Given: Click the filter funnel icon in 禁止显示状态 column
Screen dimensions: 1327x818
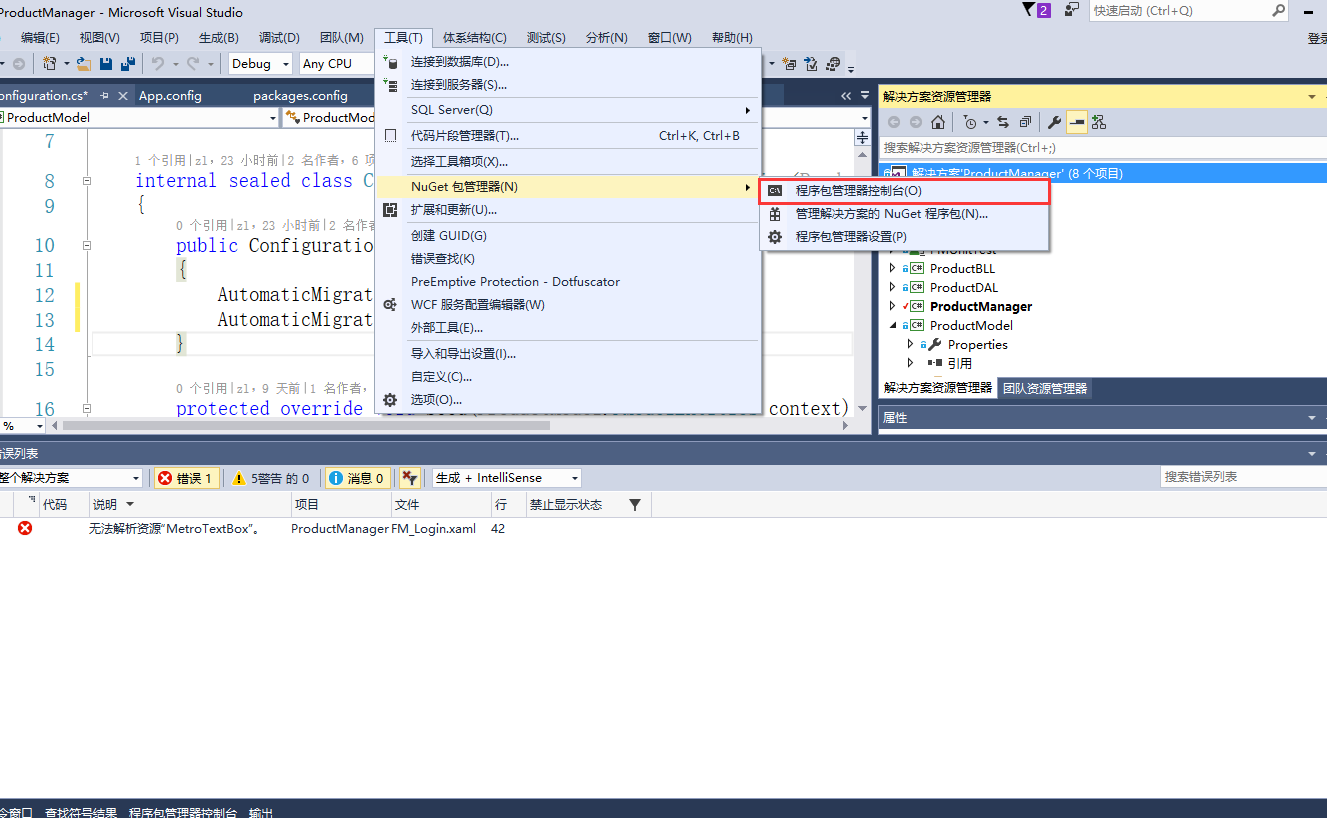Looking at the screenshot, I should tap(634, 505).
